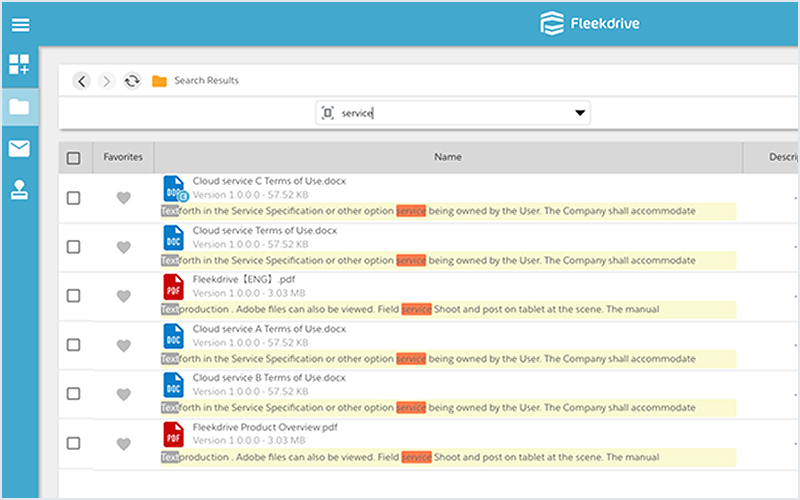Click the Search Results breadcrumb text
This screenshot has height=500, width=800.
tap(206, 81)
